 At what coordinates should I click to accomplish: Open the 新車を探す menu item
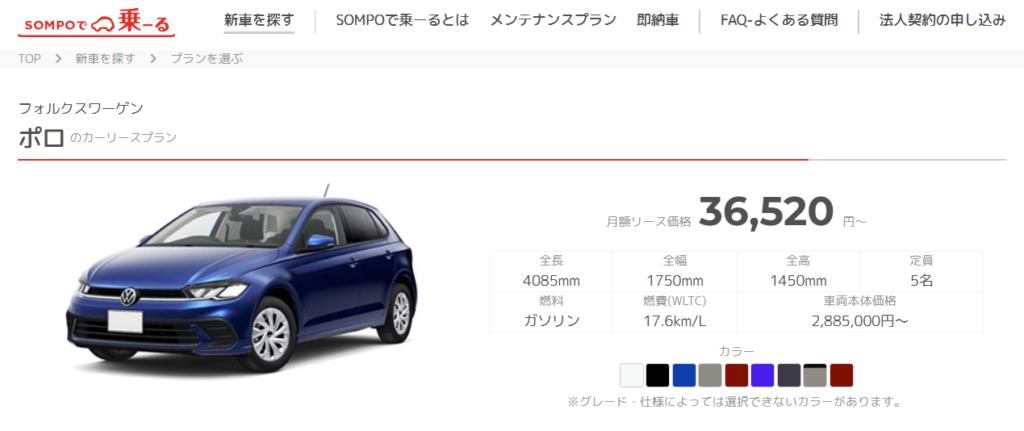tap(259, 20)
